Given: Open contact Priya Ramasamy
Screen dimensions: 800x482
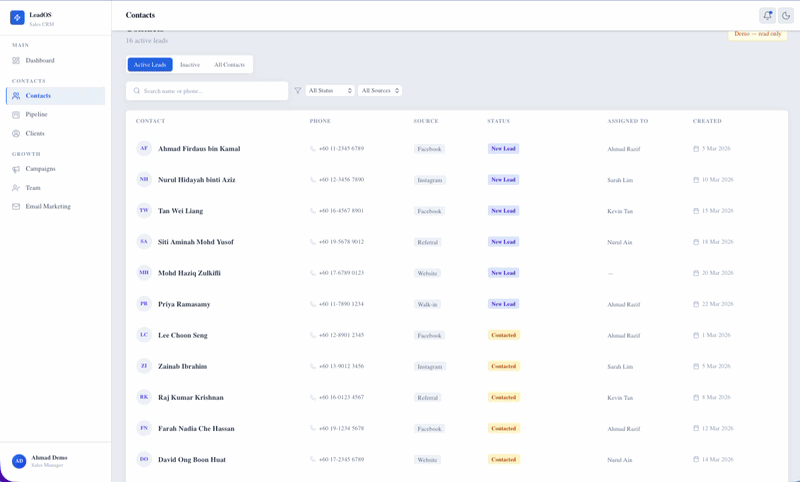Looking at the screenshot, I should point(184,304).
